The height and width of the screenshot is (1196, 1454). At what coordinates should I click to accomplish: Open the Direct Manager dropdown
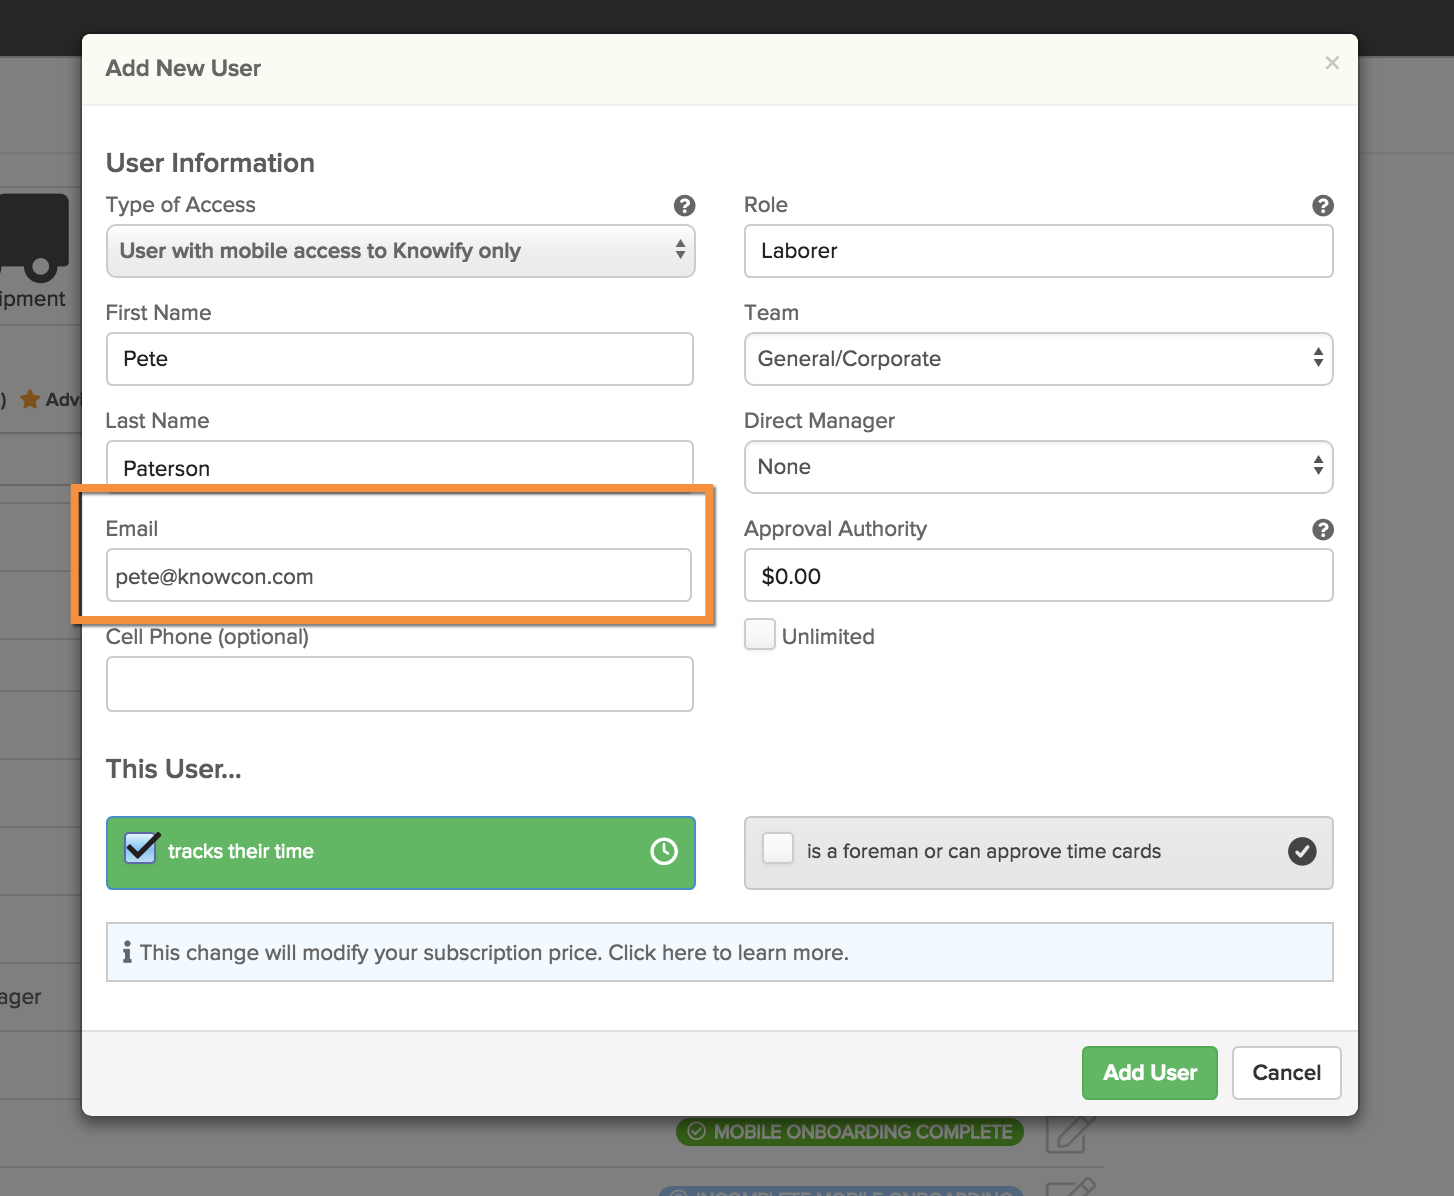[1038, 467]
